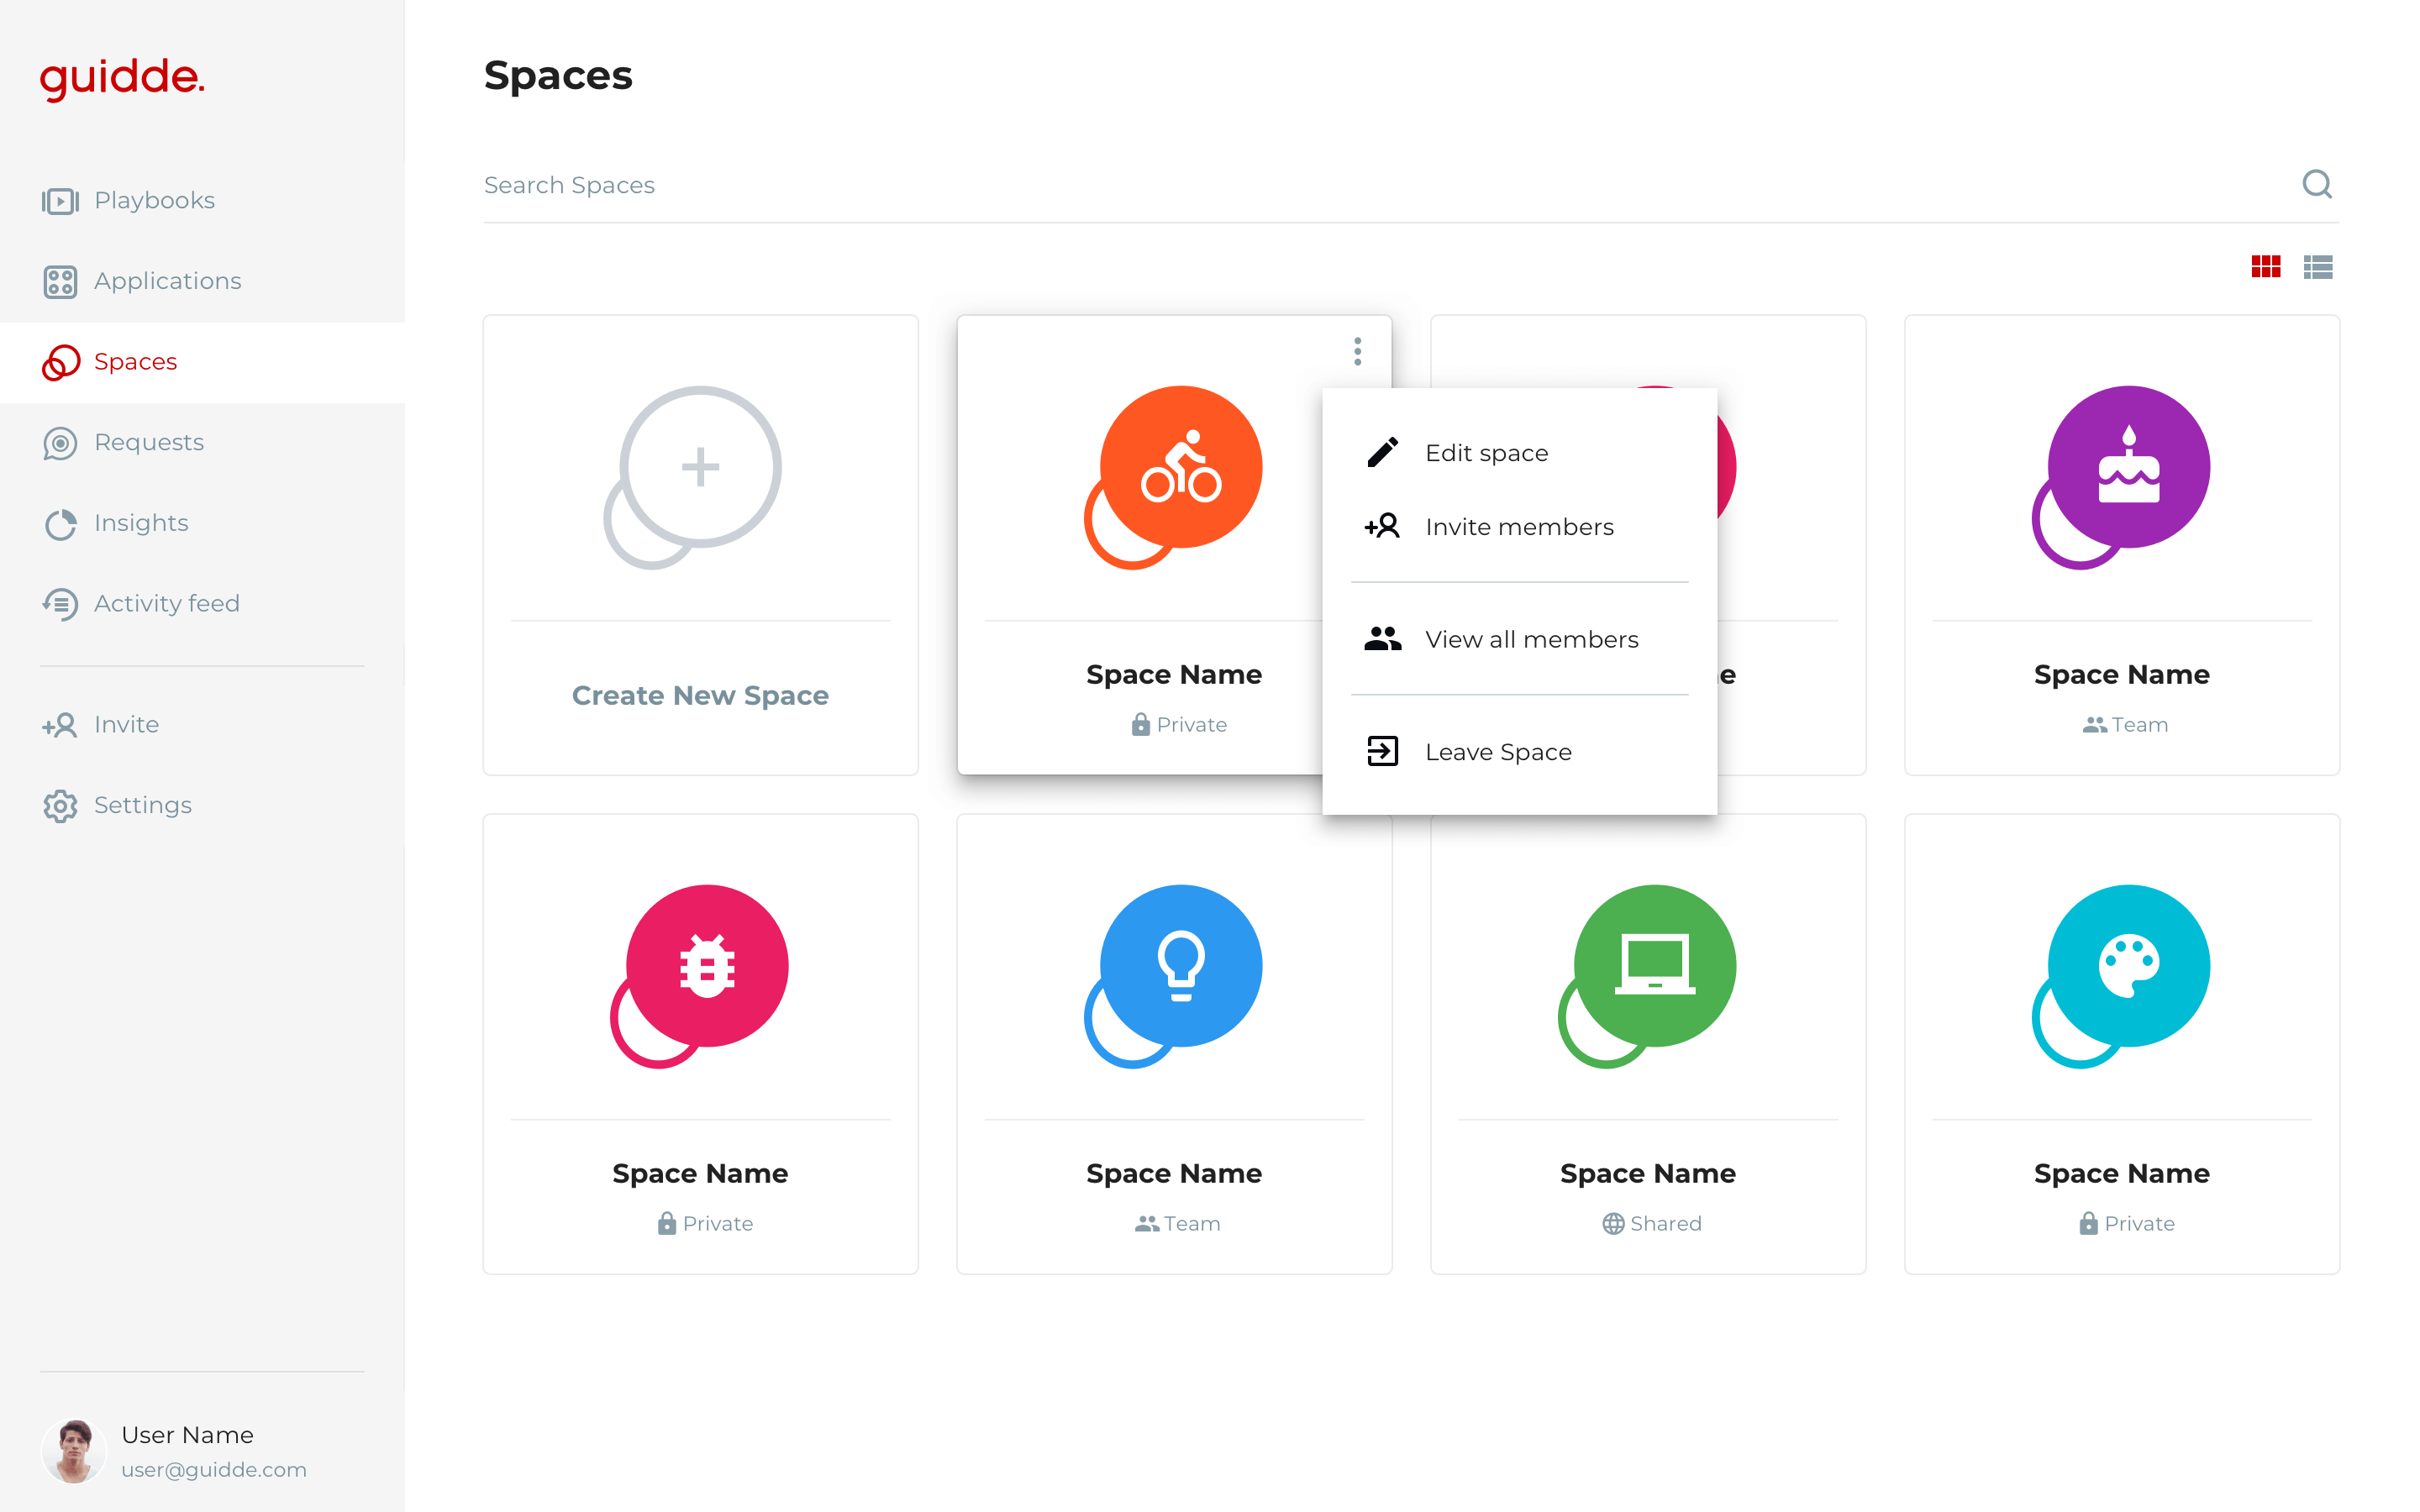
Task: Select Edit space from context menu
Action: 1486,453
